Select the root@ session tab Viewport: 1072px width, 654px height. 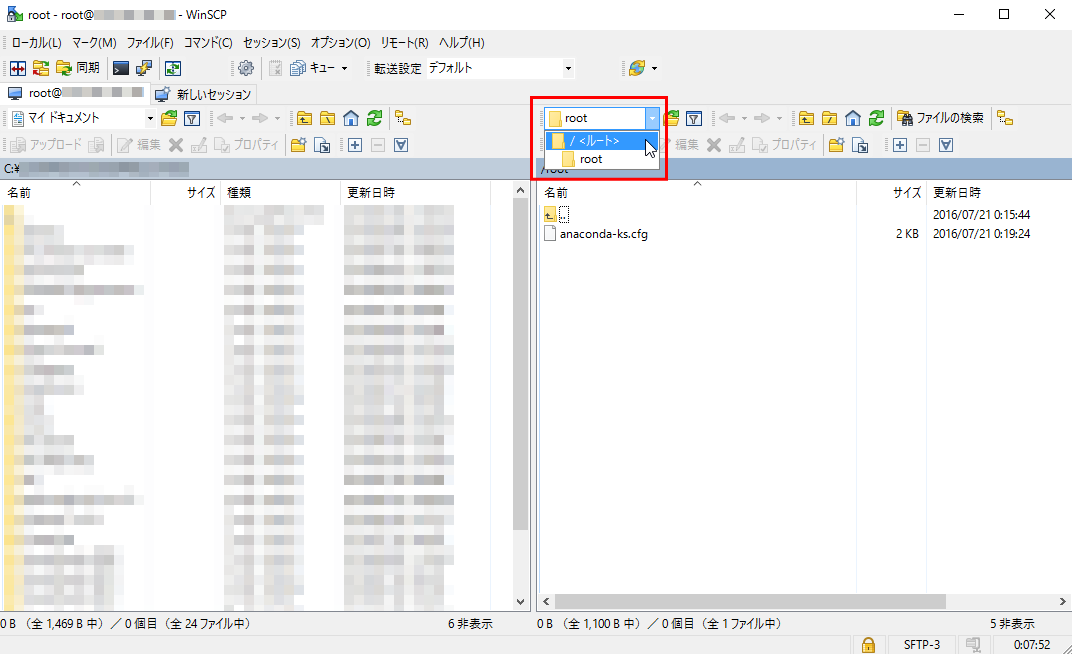coord(76,93)
